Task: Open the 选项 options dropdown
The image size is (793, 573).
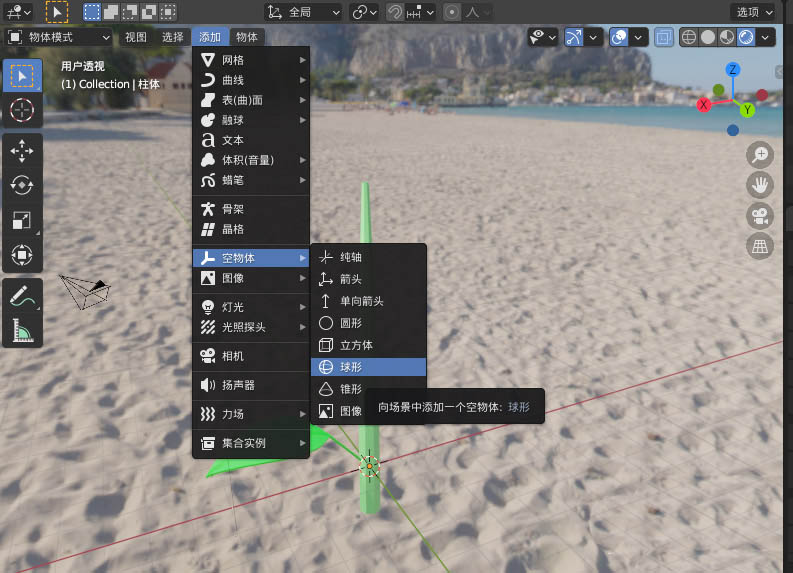Action: pyautogui.click(x=754, y=12)
